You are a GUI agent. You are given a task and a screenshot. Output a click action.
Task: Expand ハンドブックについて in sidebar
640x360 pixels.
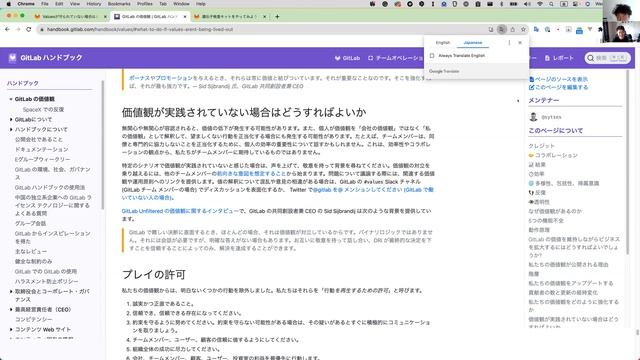11,129
